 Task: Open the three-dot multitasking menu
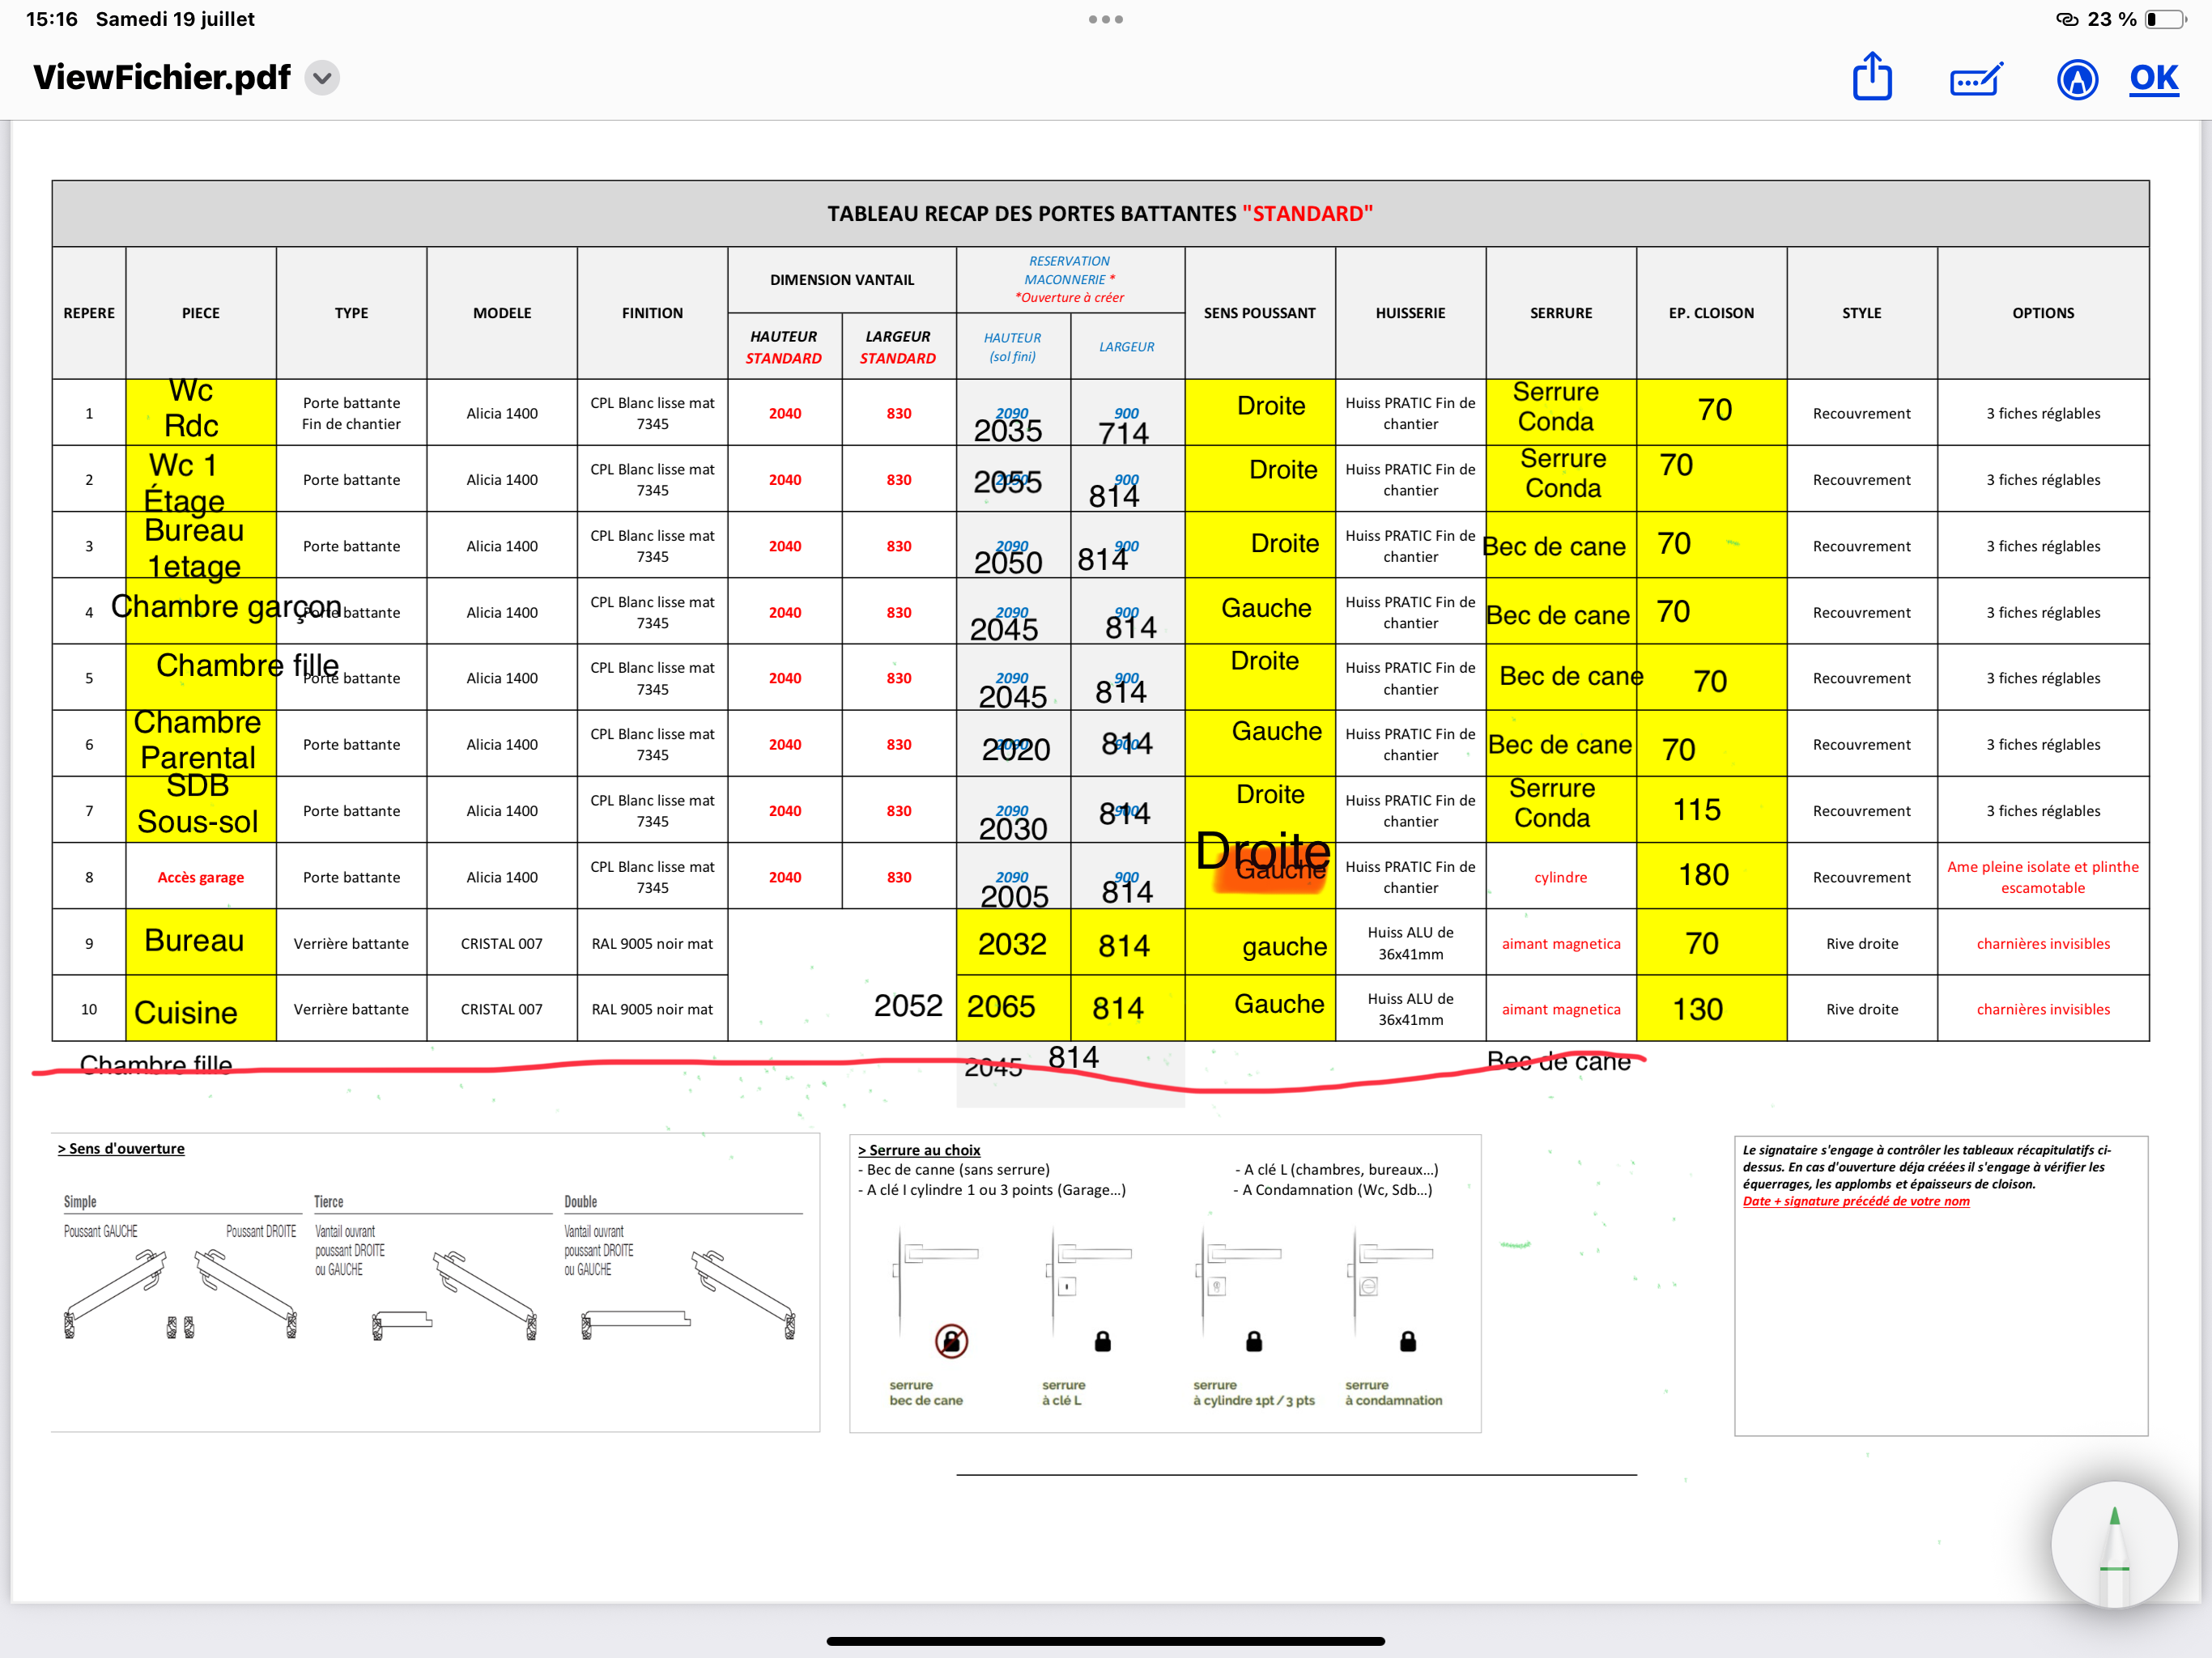(x=1105, y=19)
